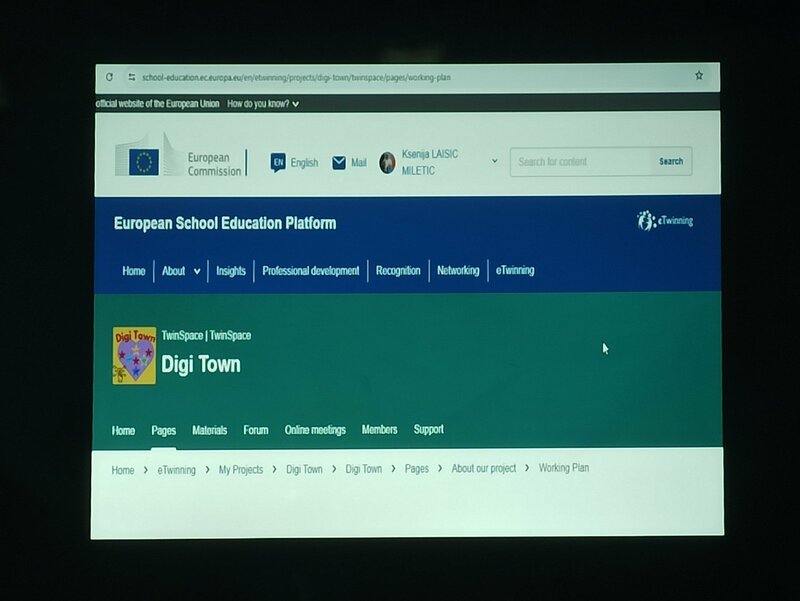Open the Mail link text
Image resolution: width=800 pixels, height=601 pixels.
359,163
